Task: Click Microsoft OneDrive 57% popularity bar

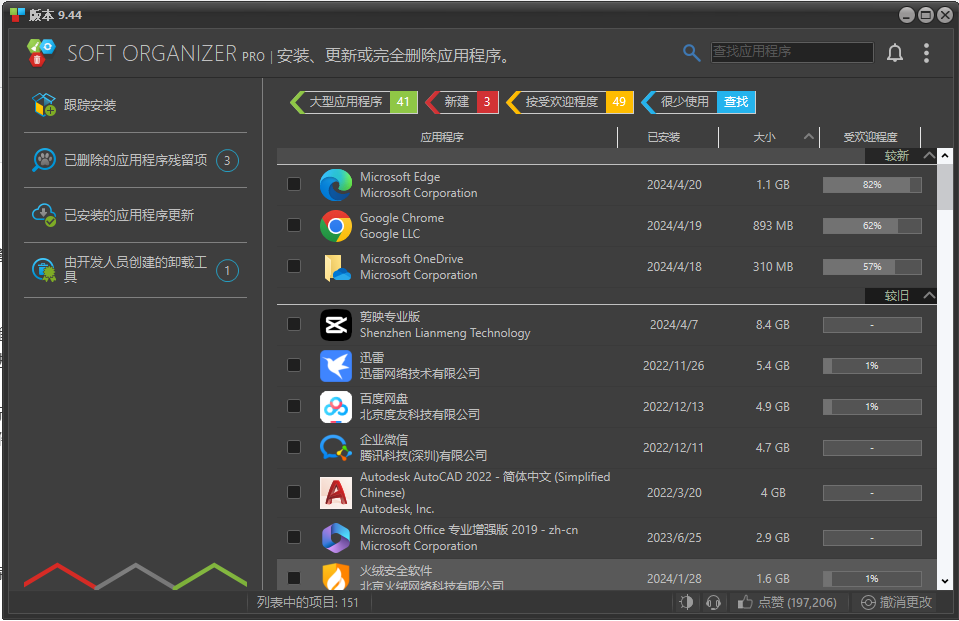Action: click(x=872, y=267)
